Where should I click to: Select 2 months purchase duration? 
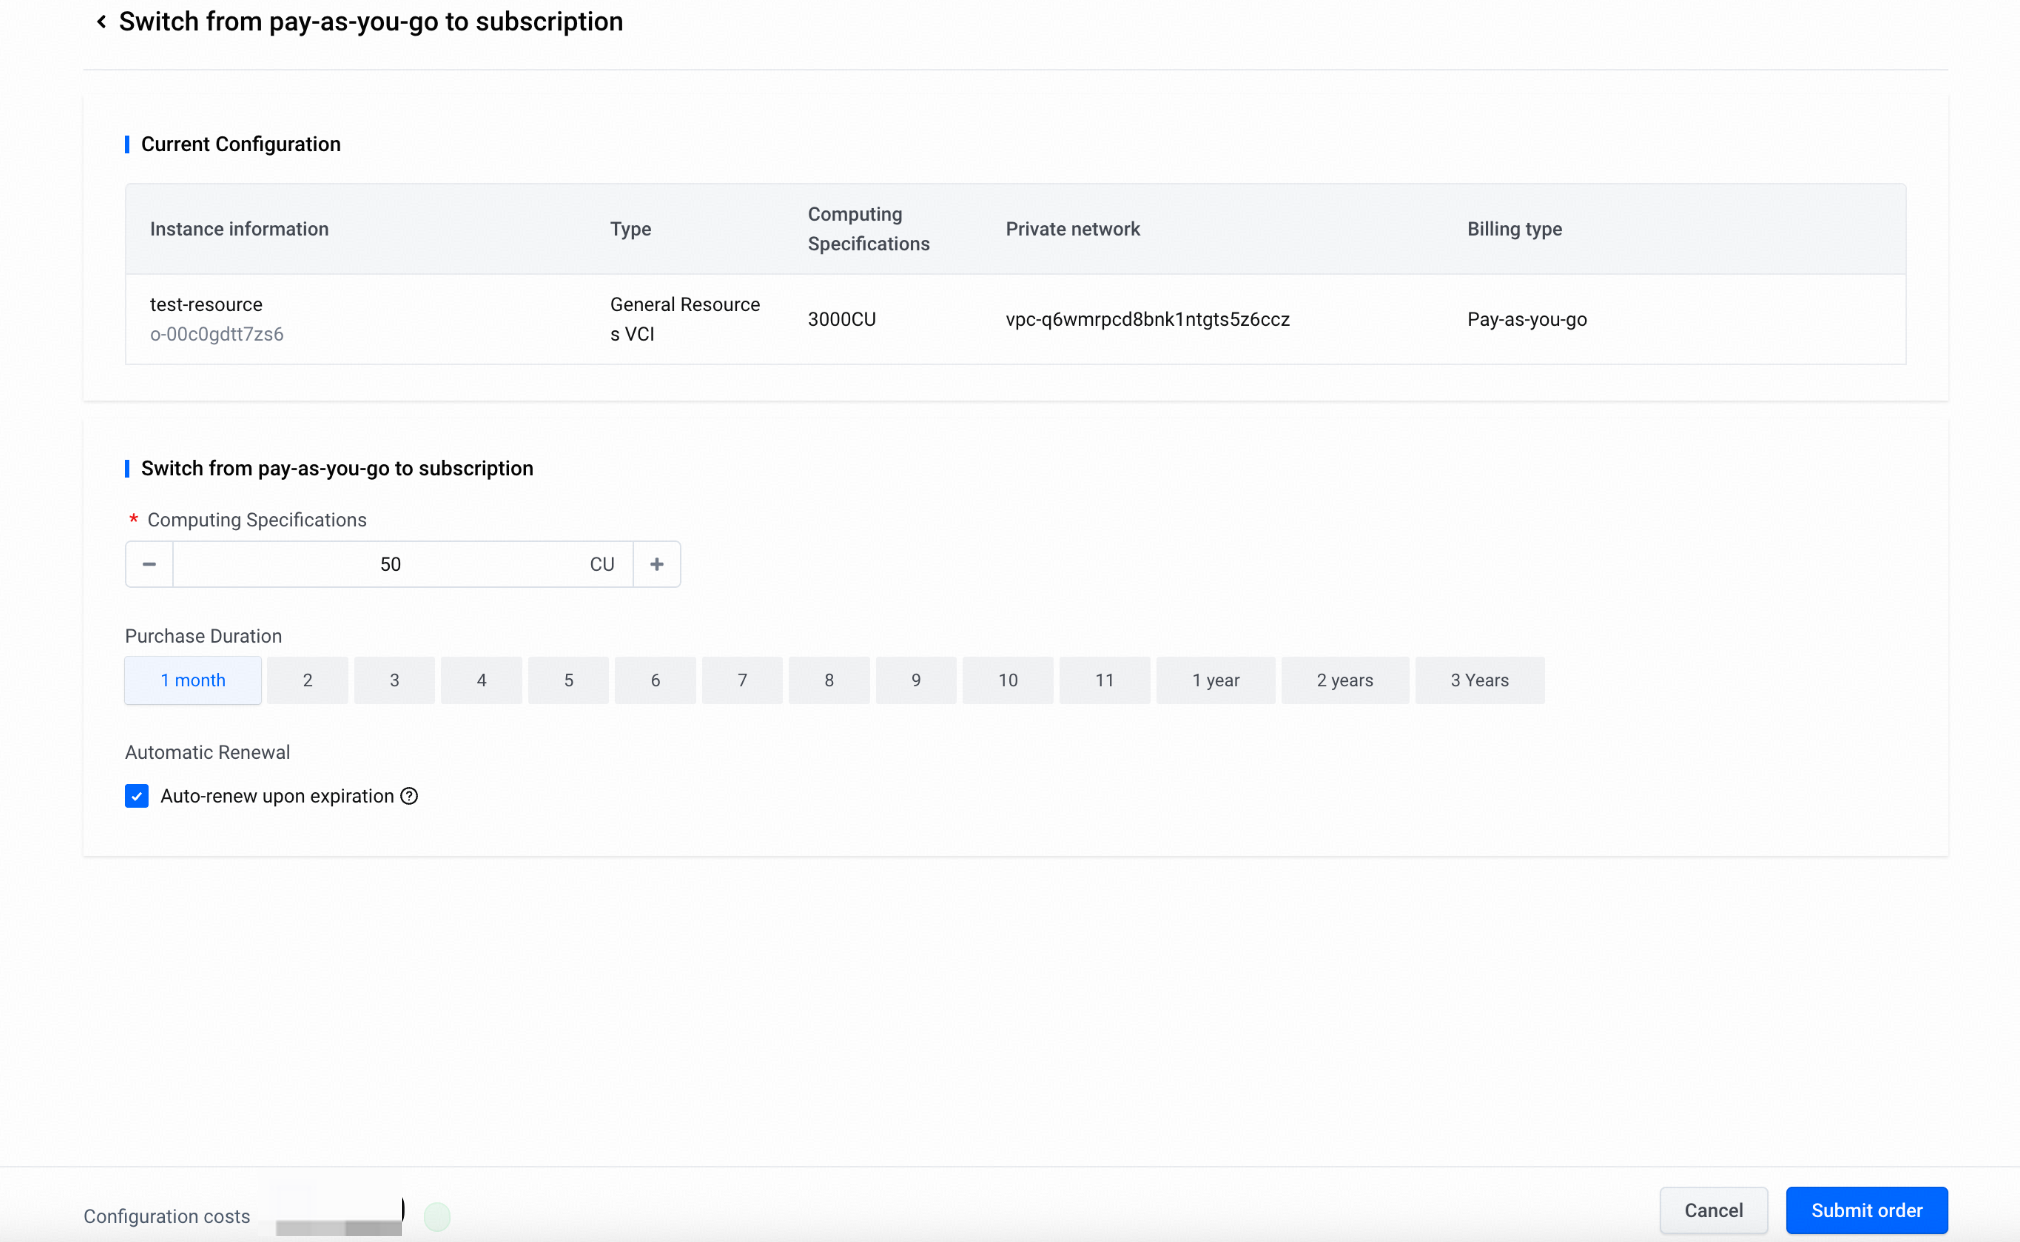point(307,680)
